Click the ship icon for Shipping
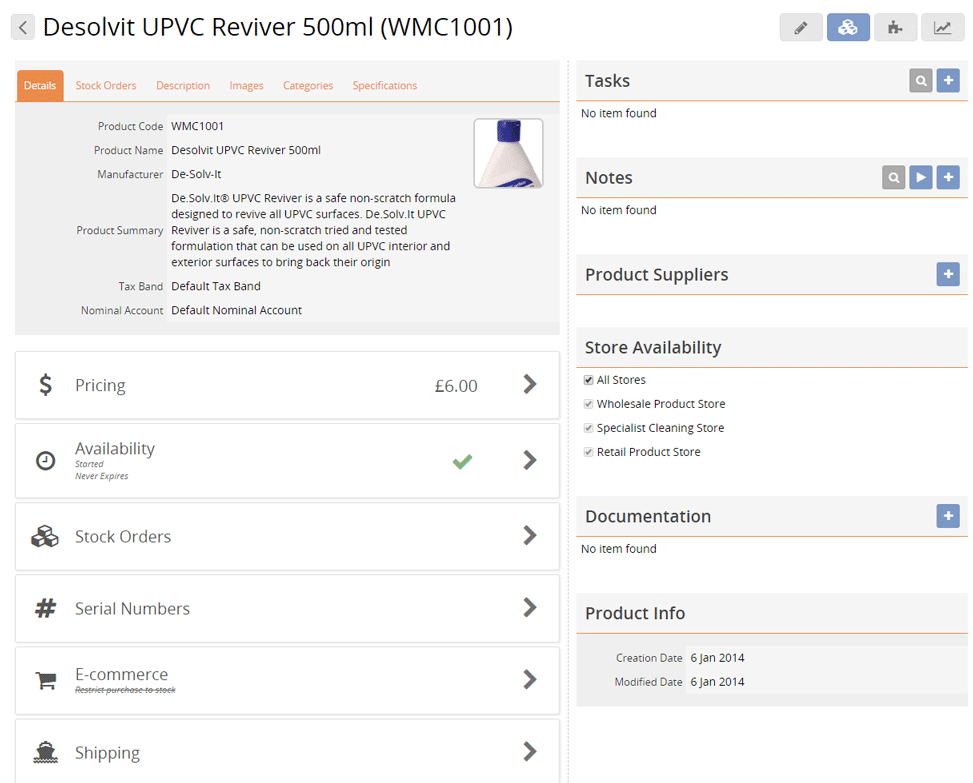Screen dimensions: 973x783 [45, 753]
